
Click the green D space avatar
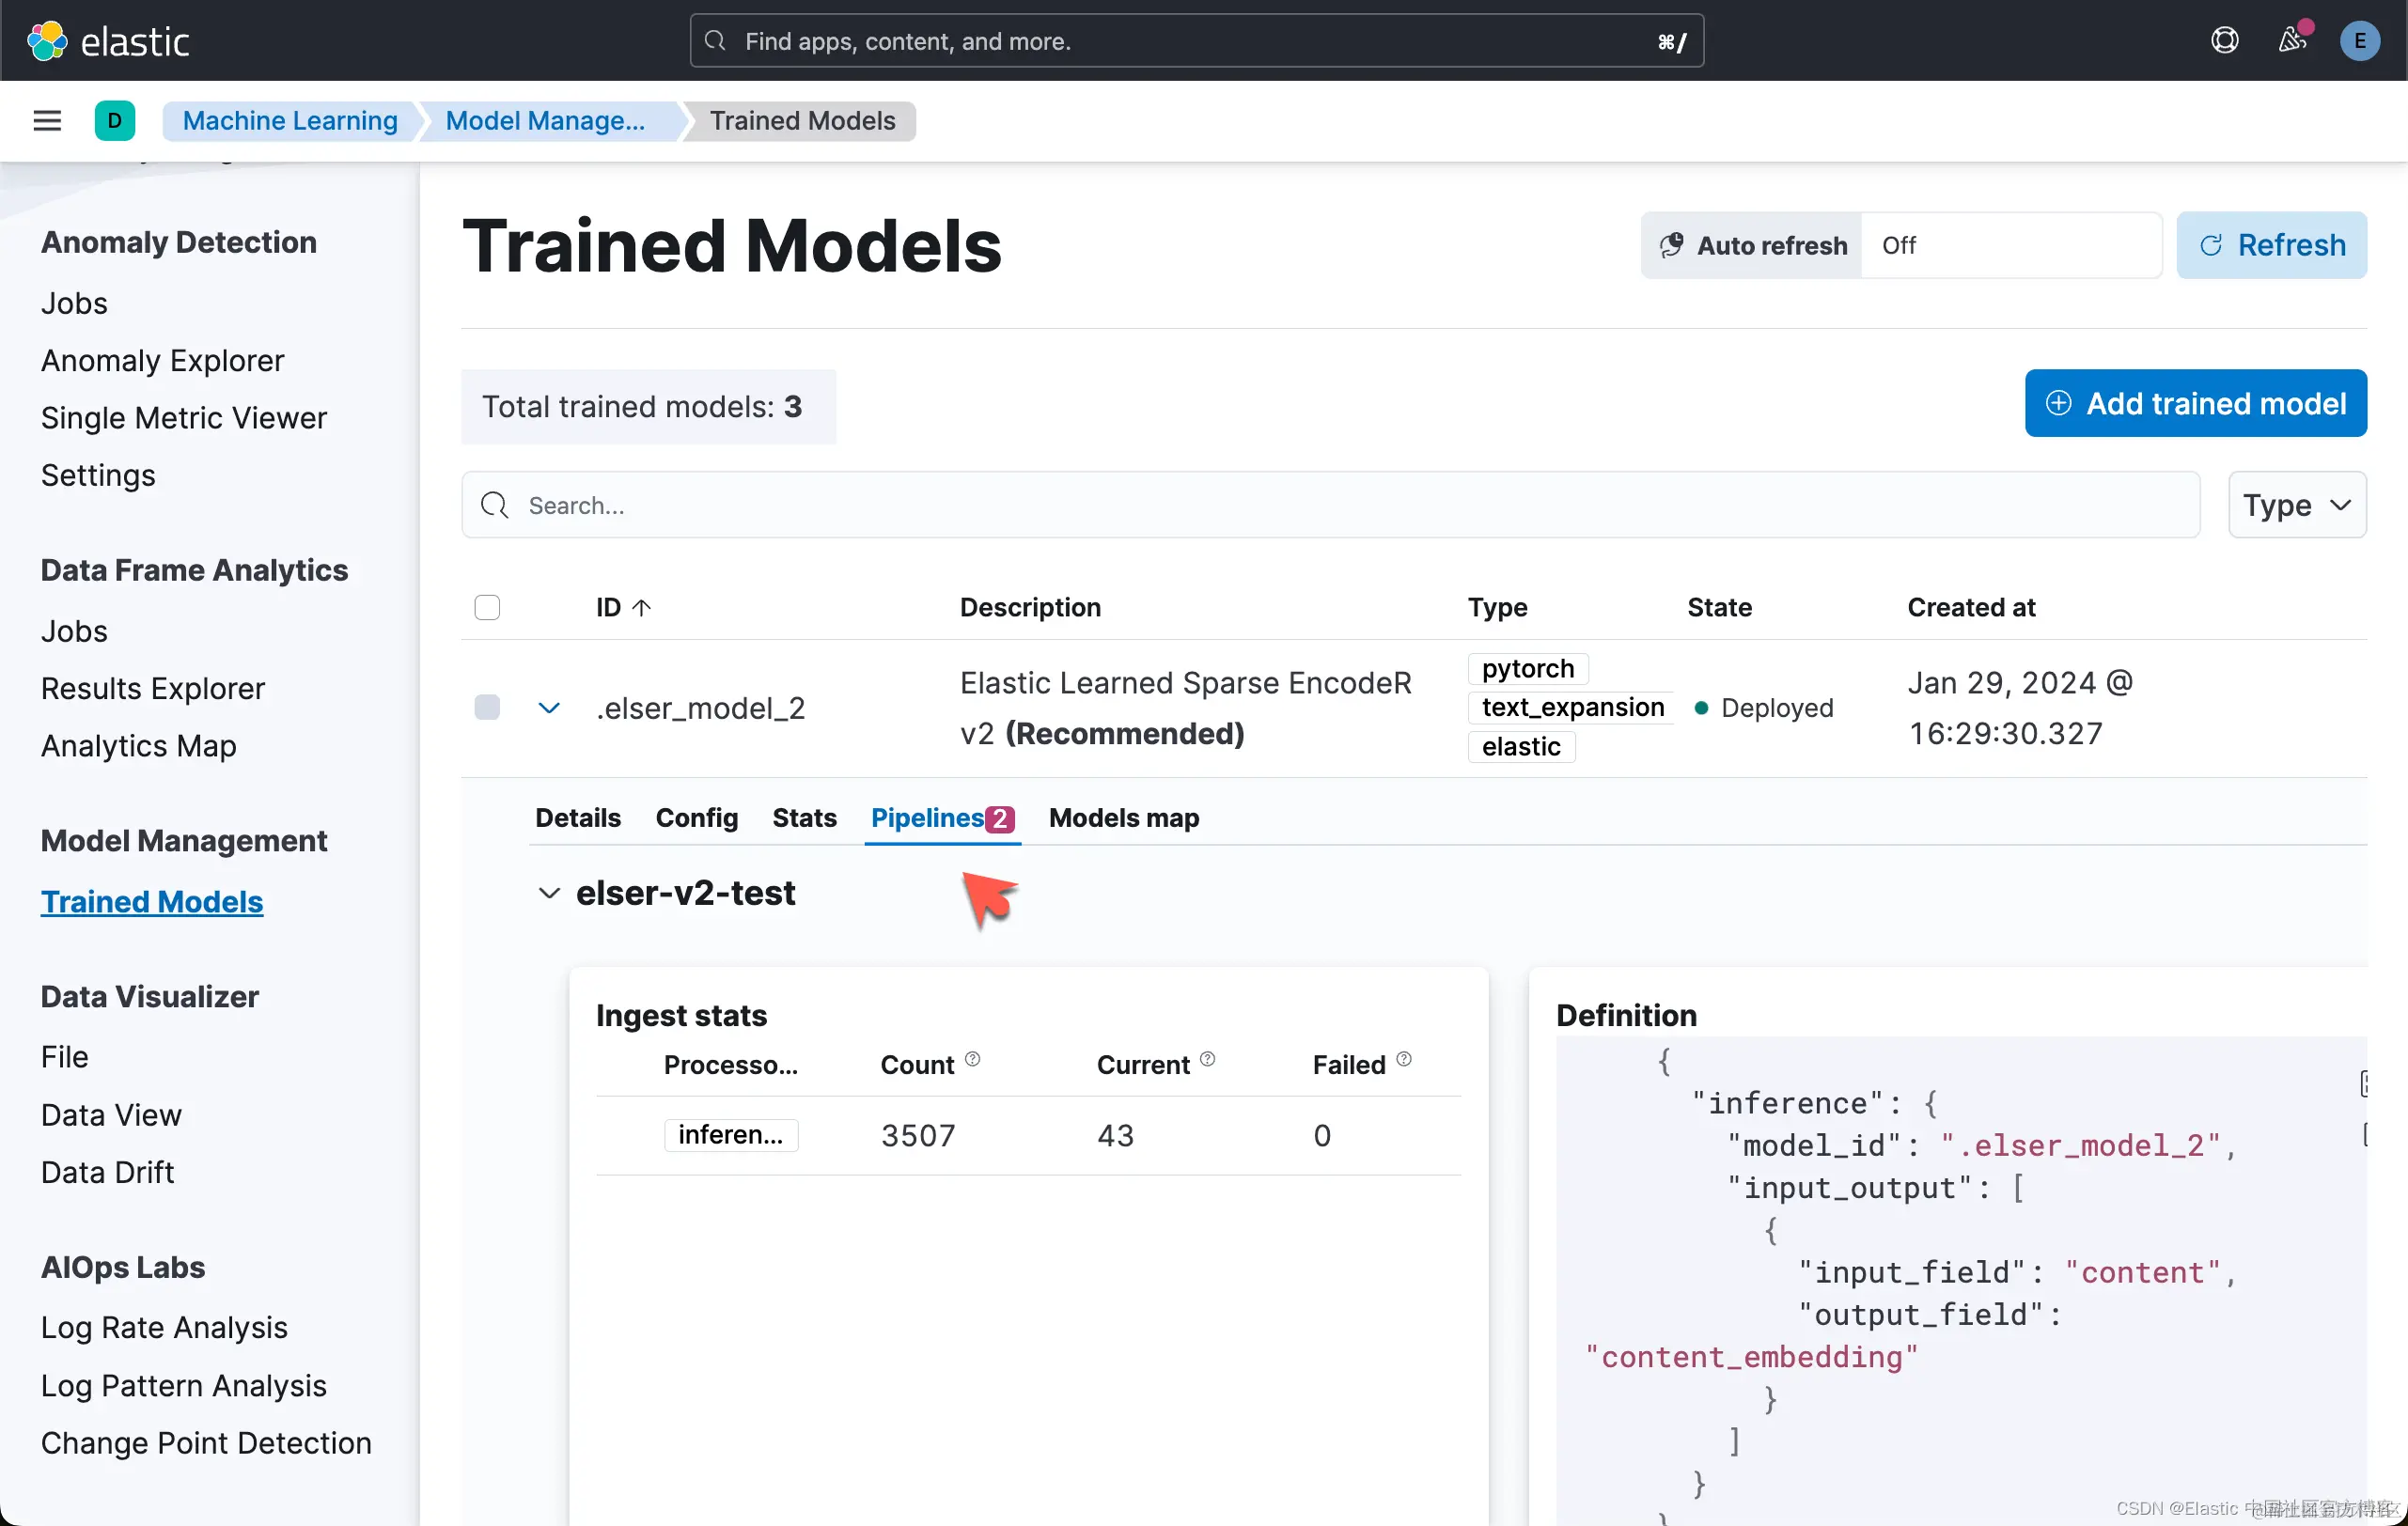coord(114,121)
